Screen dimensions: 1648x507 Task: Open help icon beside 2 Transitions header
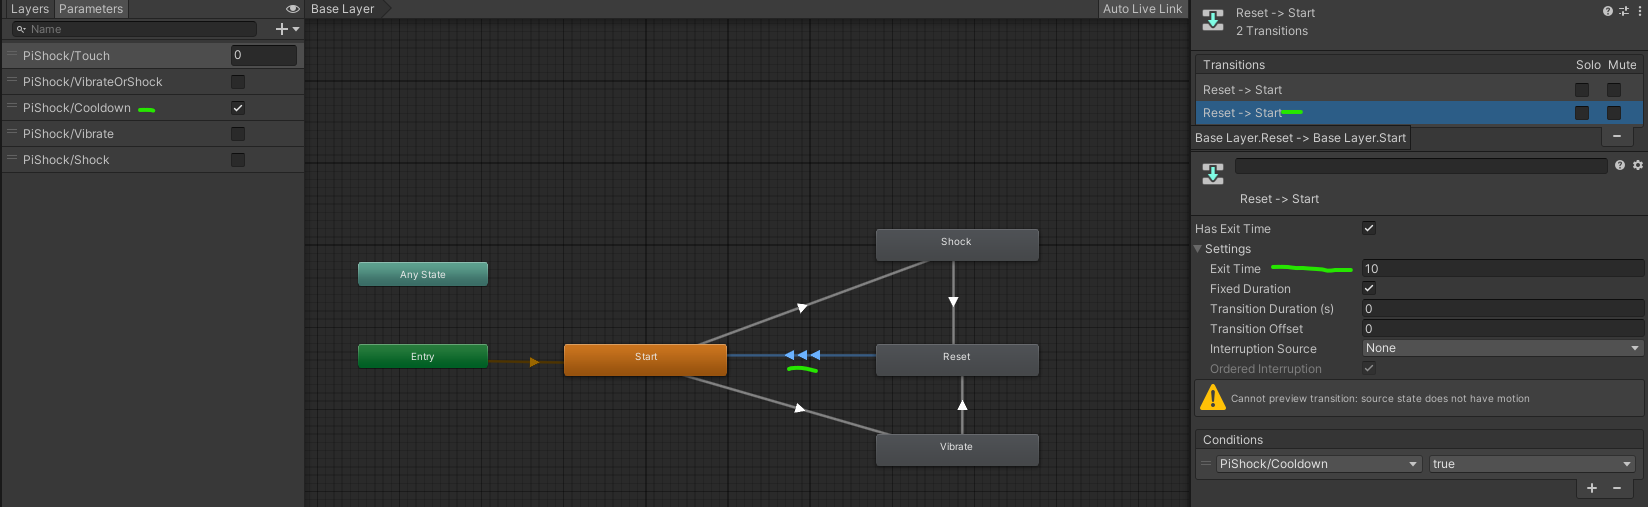click(1608, 11)
